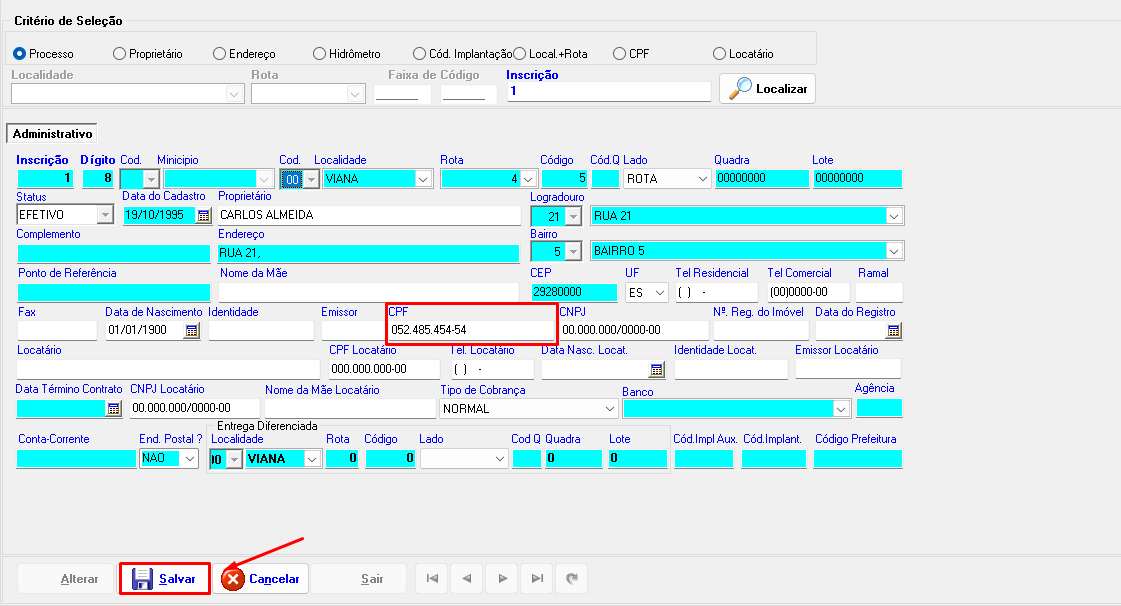Click the first record navigation arrow
Viewport: 1121px width, 606px height.
pyautogui.click(x=430, y=579)
